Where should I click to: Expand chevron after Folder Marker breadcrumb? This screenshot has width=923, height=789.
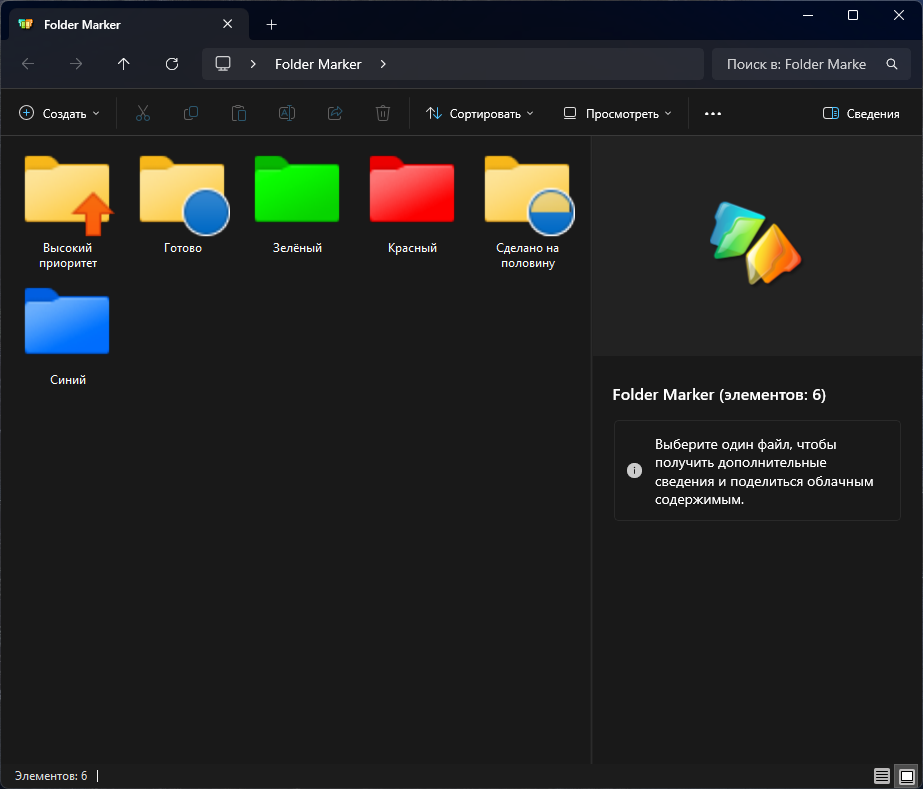(x=383, y=64)
